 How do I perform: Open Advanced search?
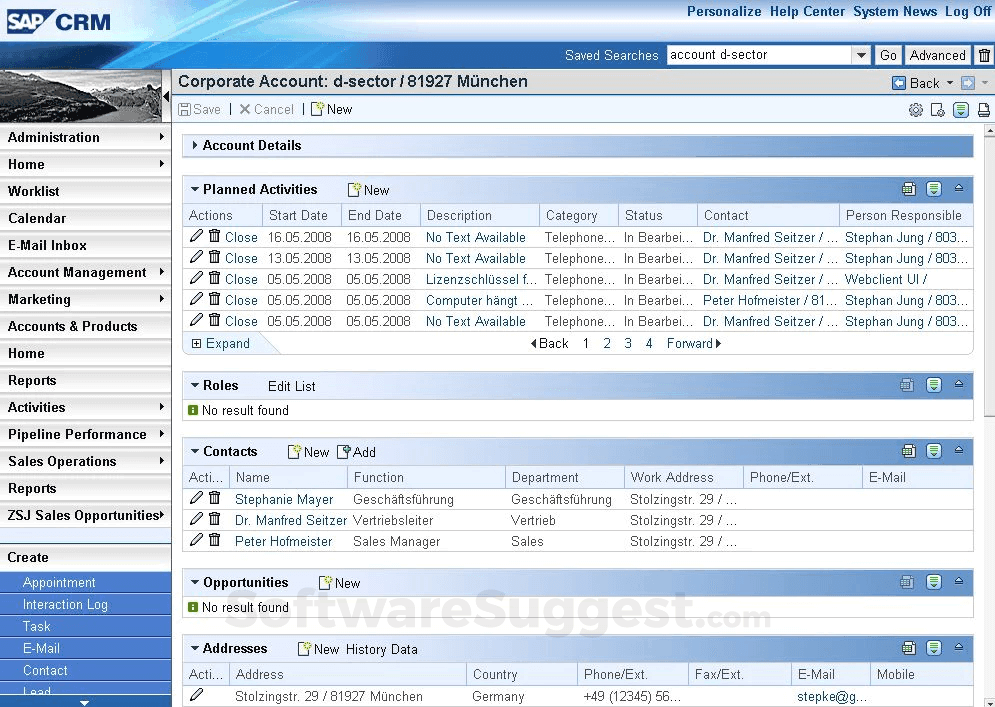[937, 55]
